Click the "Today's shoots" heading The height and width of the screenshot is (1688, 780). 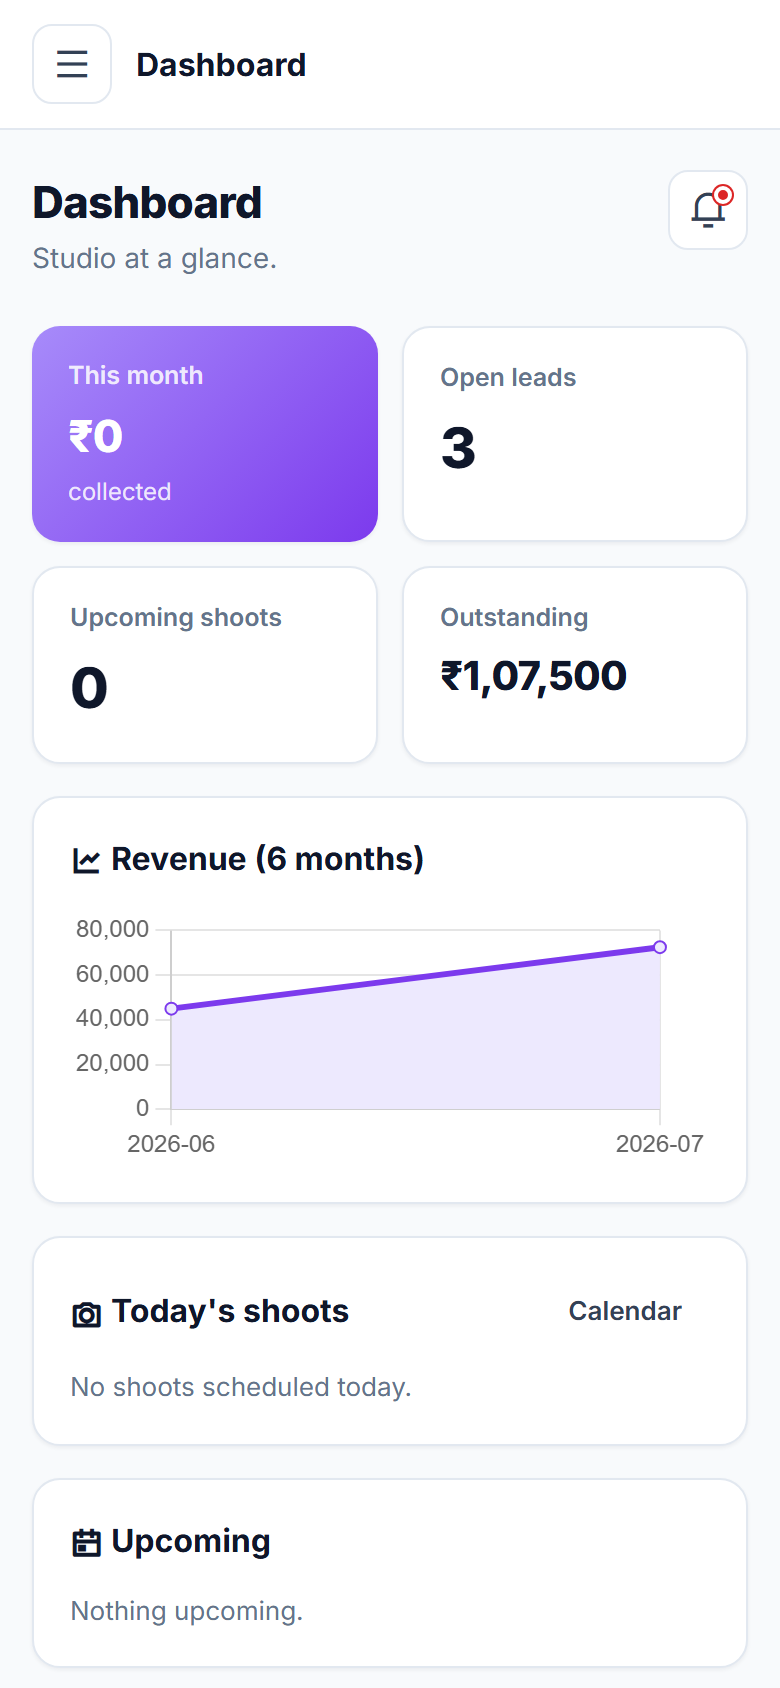coord(230,1311)
